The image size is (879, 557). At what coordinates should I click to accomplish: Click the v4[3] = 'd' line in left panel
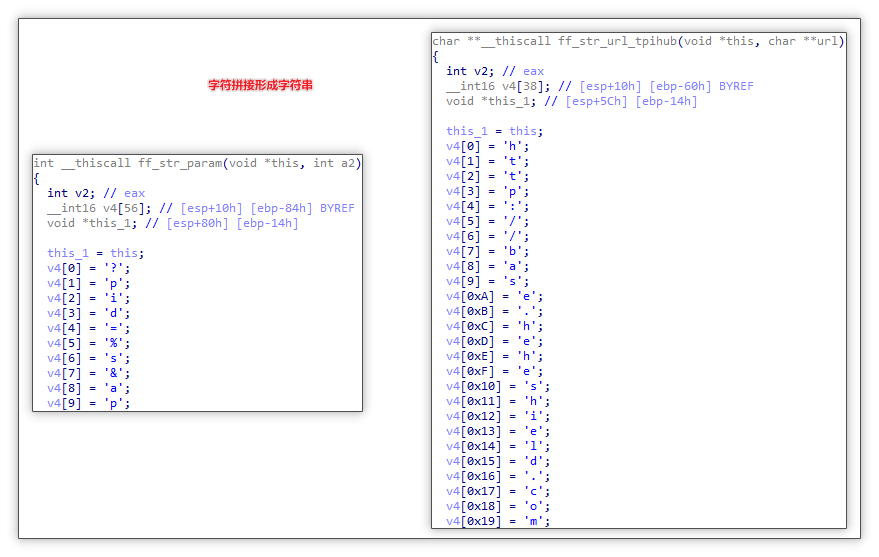89,313
